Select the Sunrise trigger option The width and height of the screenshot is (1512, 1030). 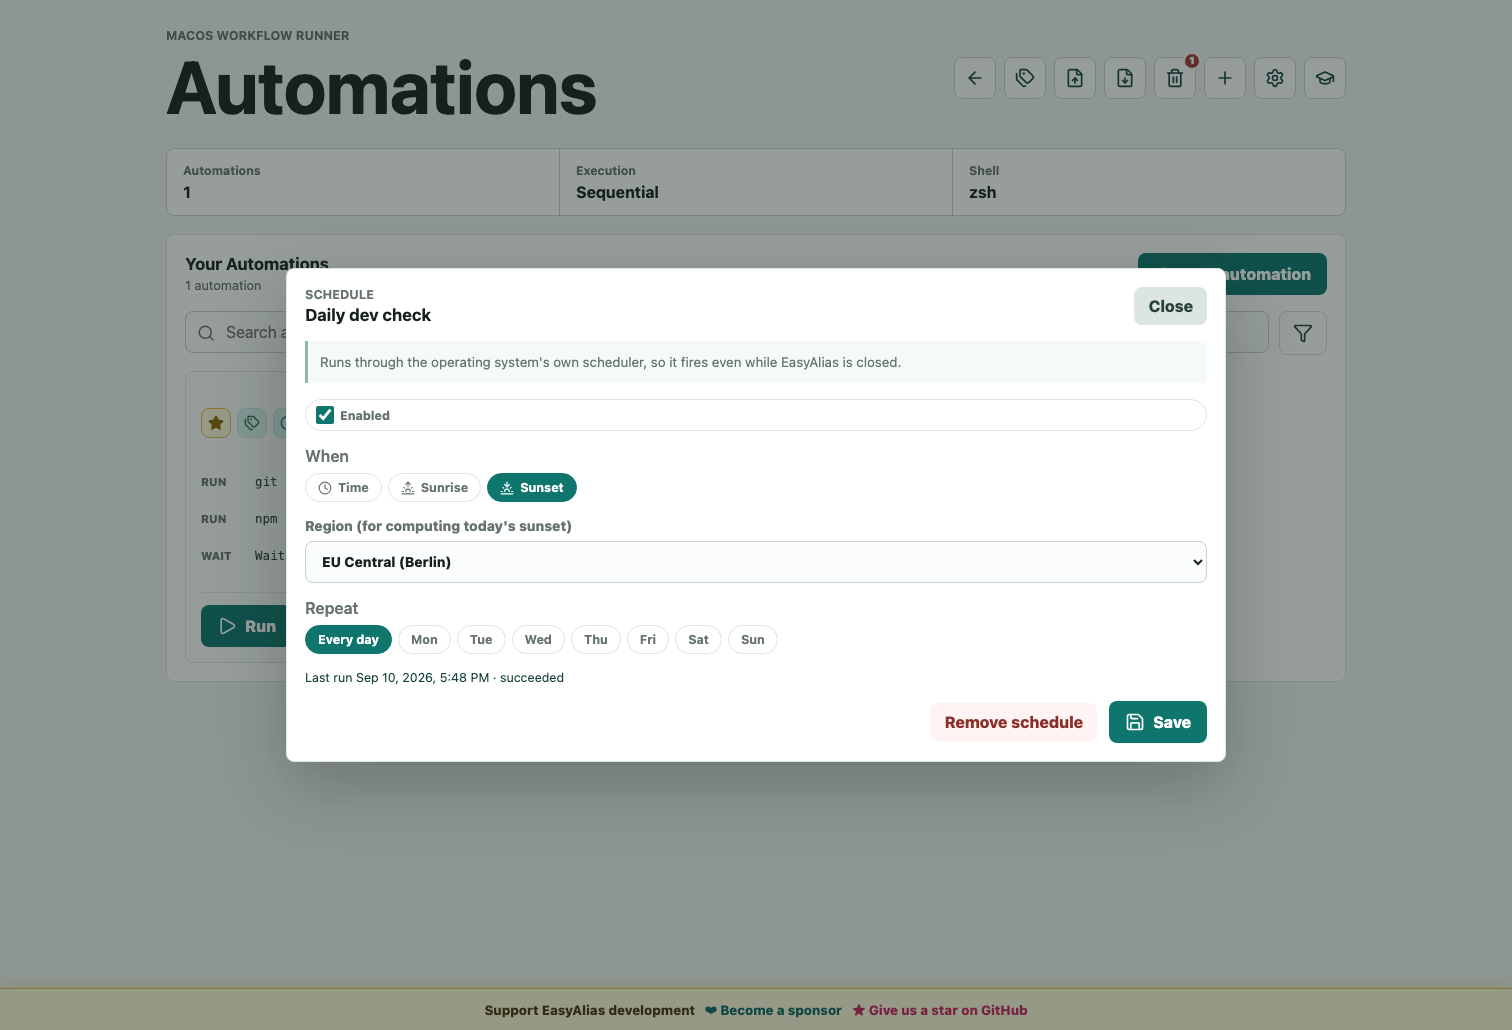pos(434,488)
